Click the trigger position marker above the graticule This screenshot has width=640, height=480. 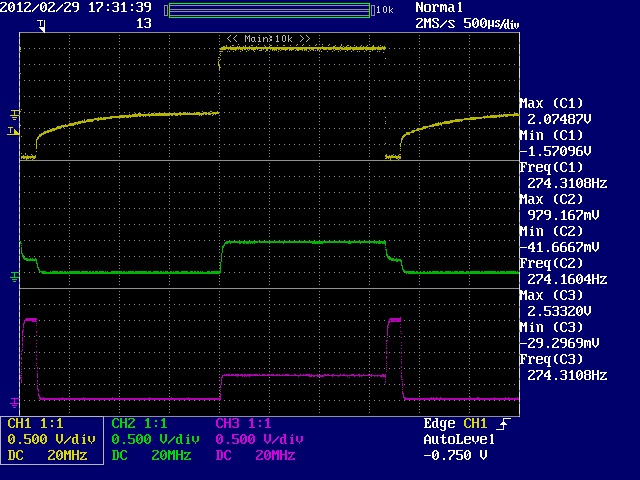41,25
